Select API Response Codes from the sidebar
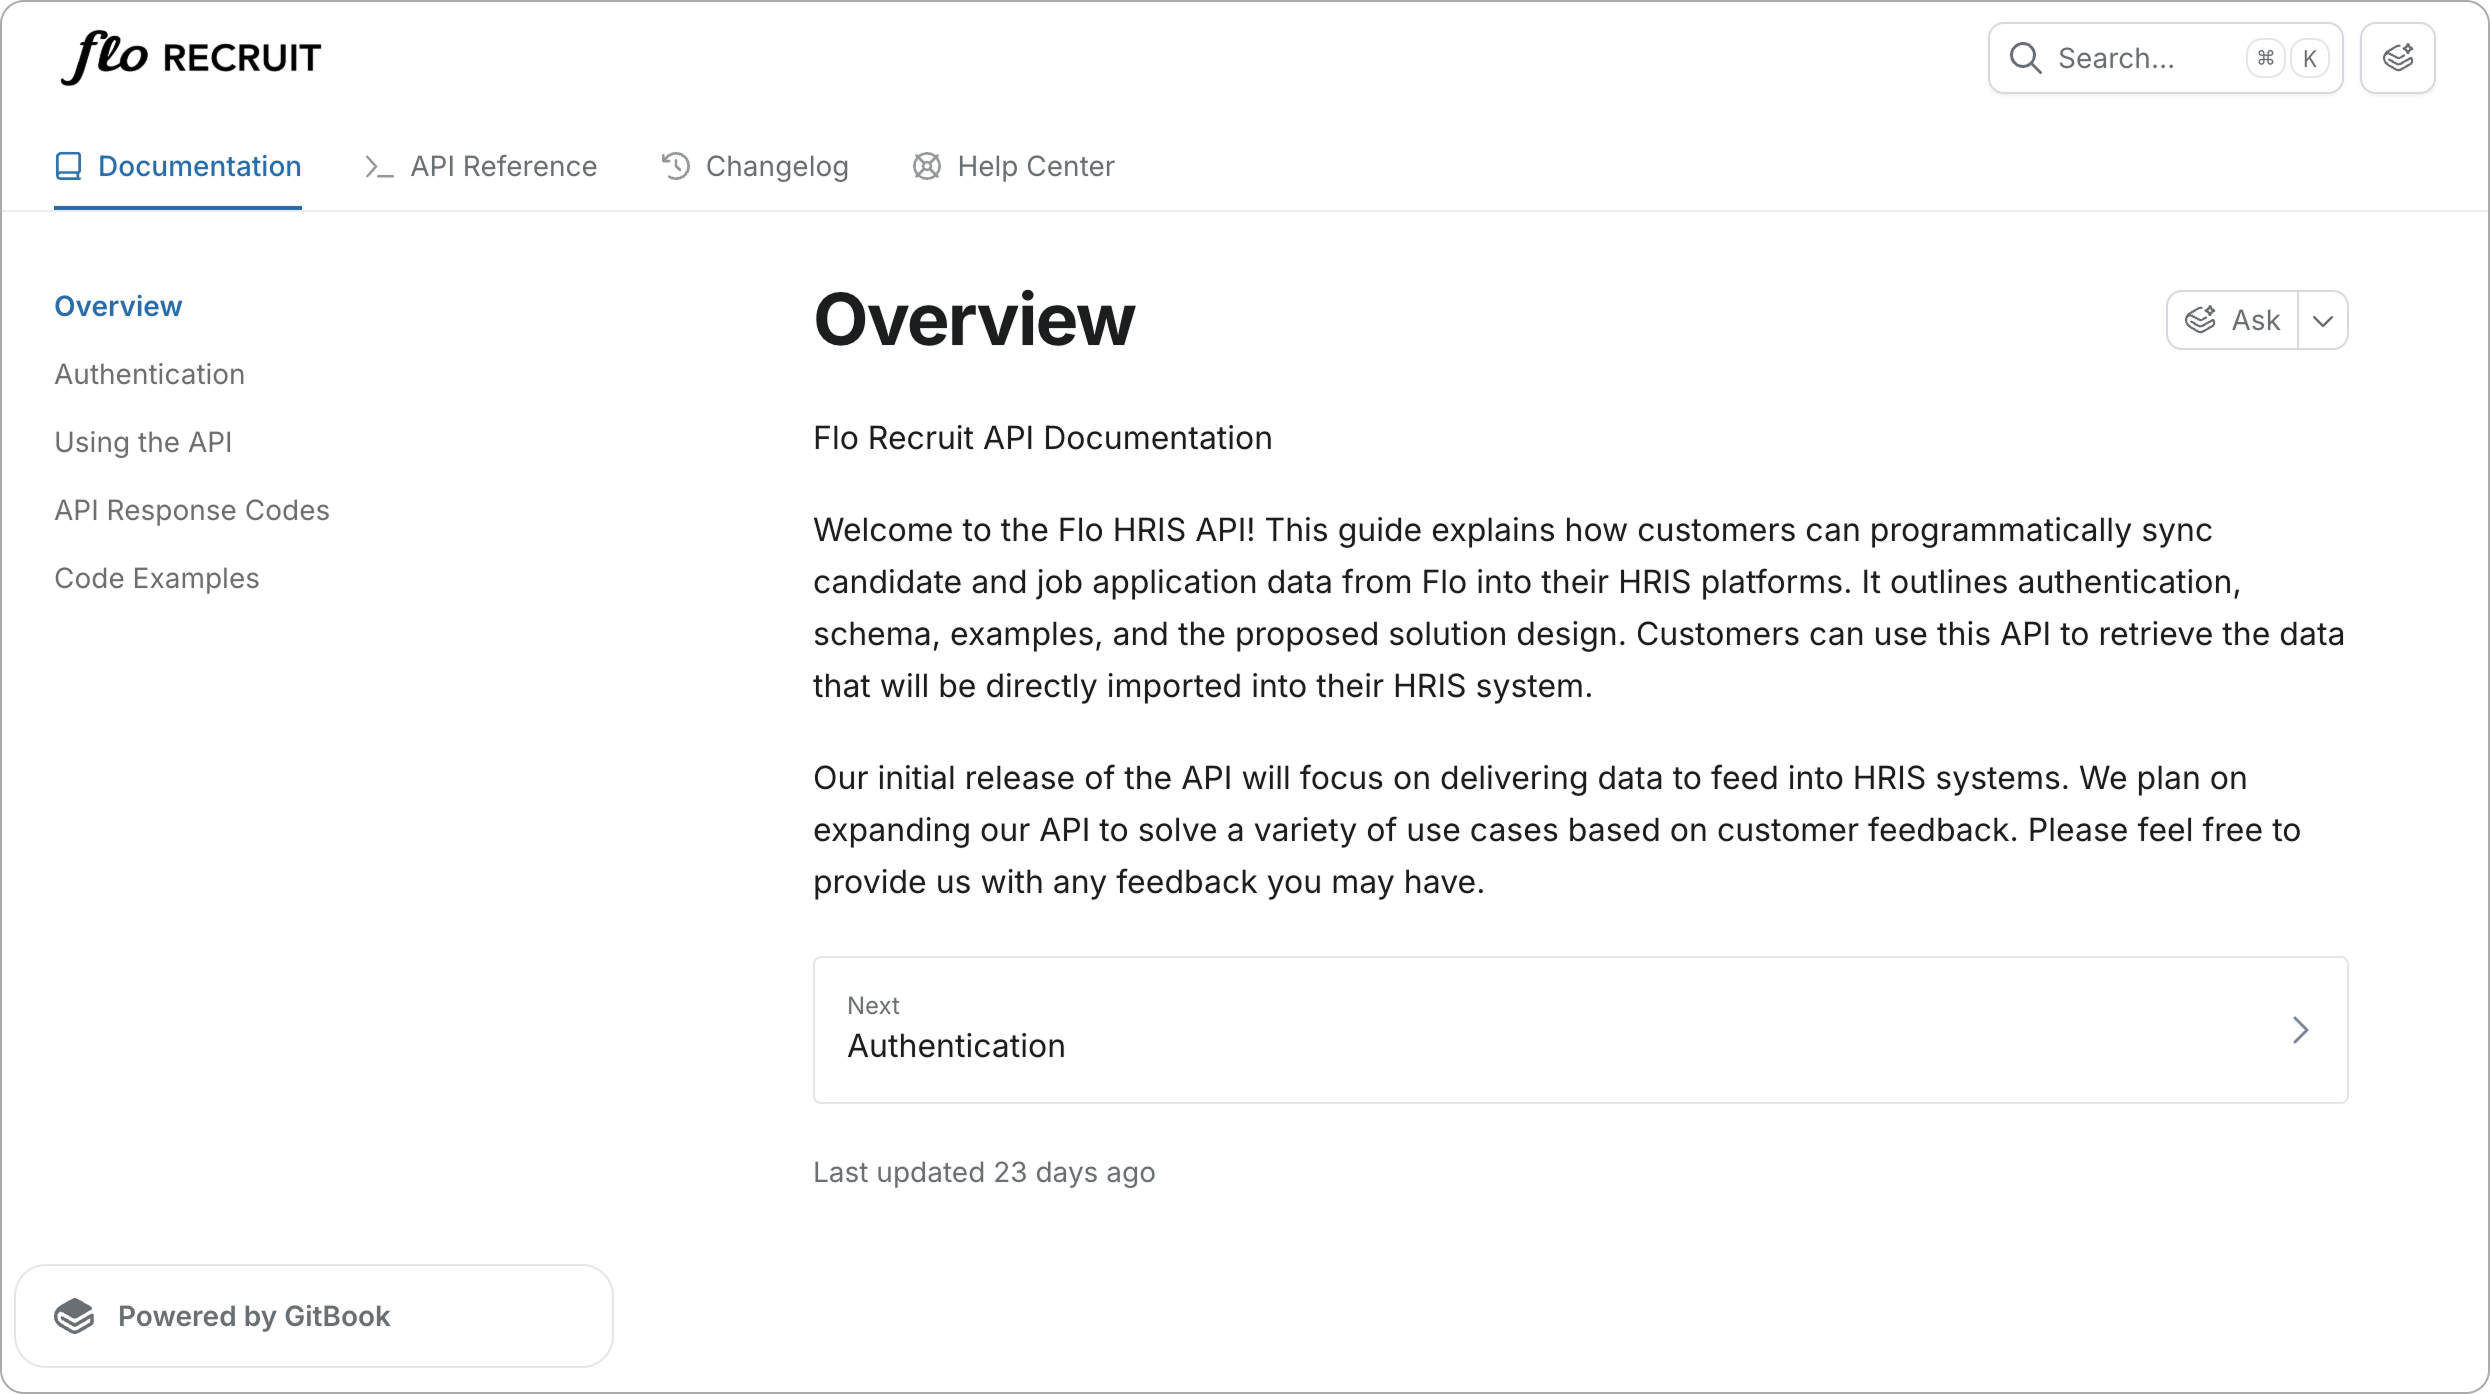Screen dimensions: 2490x1394 [x=191, y=510]
